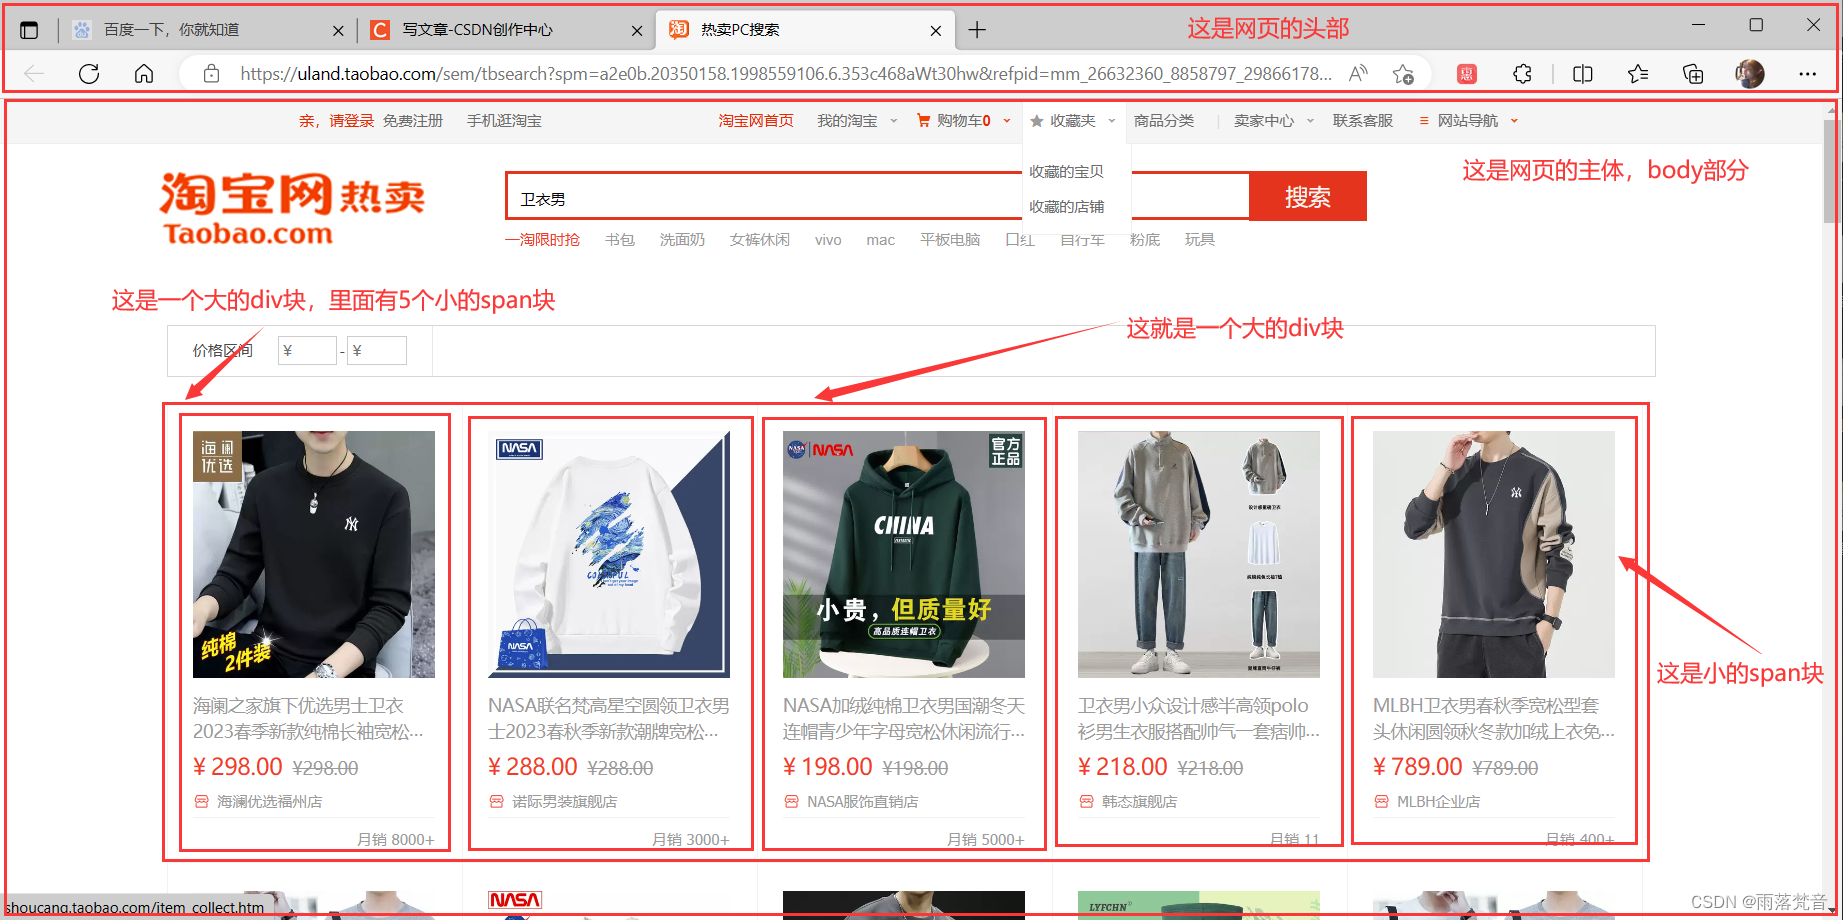Image resolution: width=1843 pixels, height=920 pixels.
Task: Open browser settings and more menu
Action: (1807, 74)
